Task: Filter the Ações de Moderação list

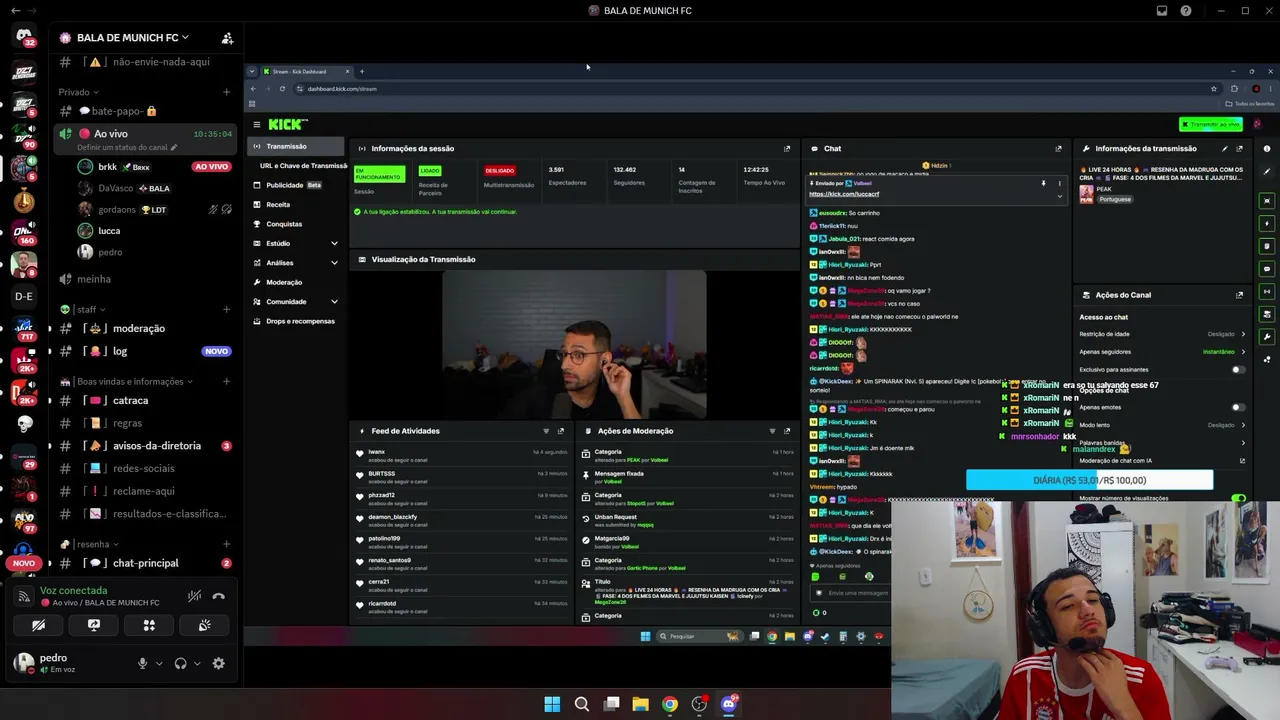Action: click(772, 431)
